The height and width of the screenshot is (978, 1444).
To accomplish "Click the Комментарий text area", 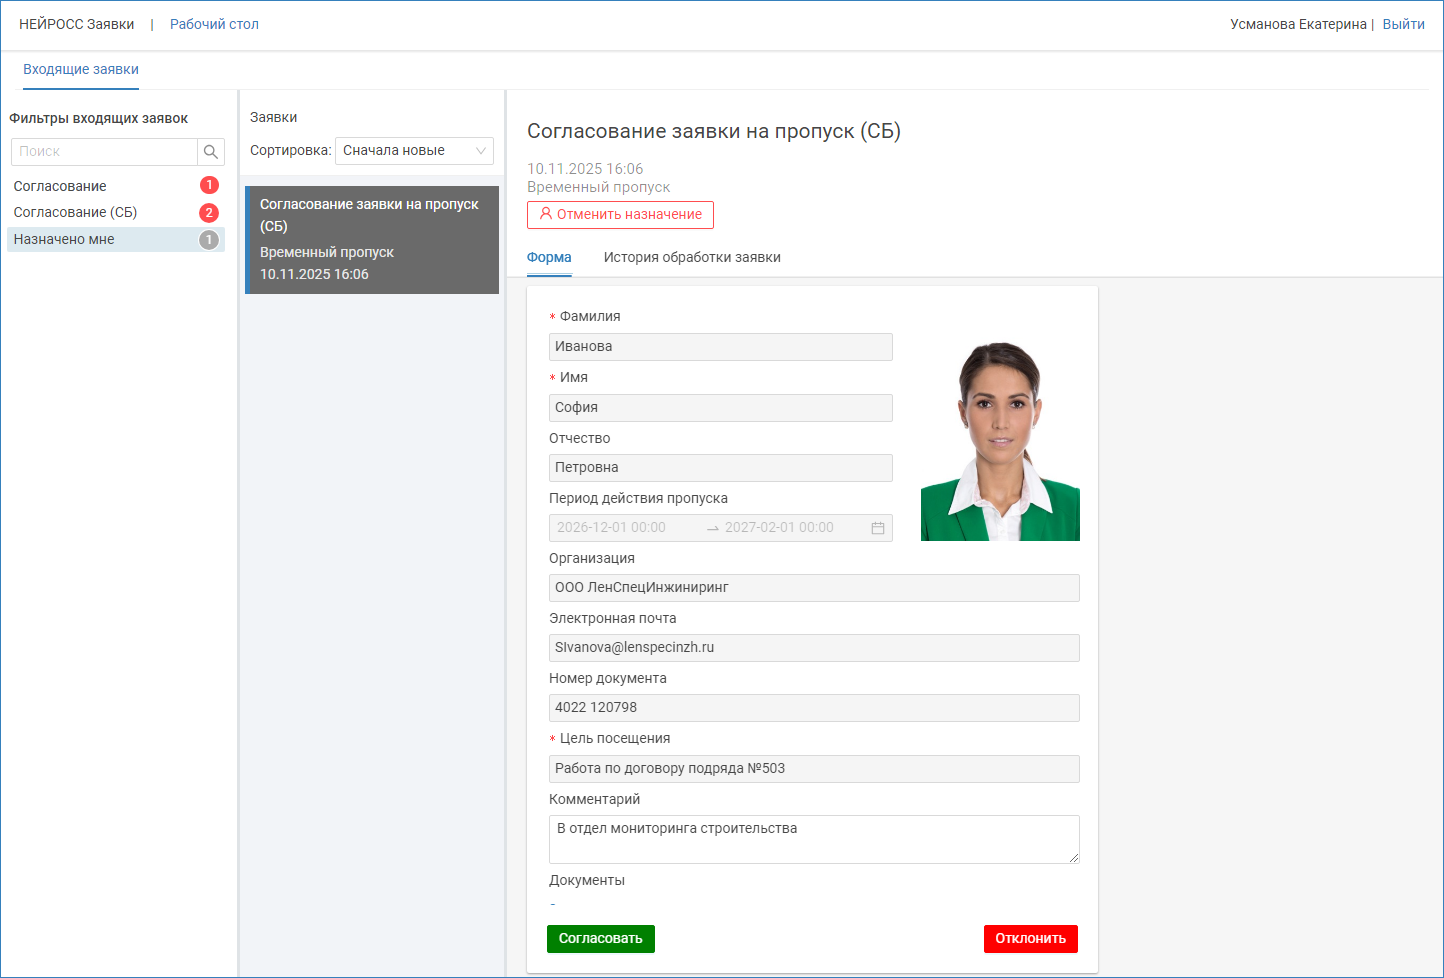I will coord(813,839).
